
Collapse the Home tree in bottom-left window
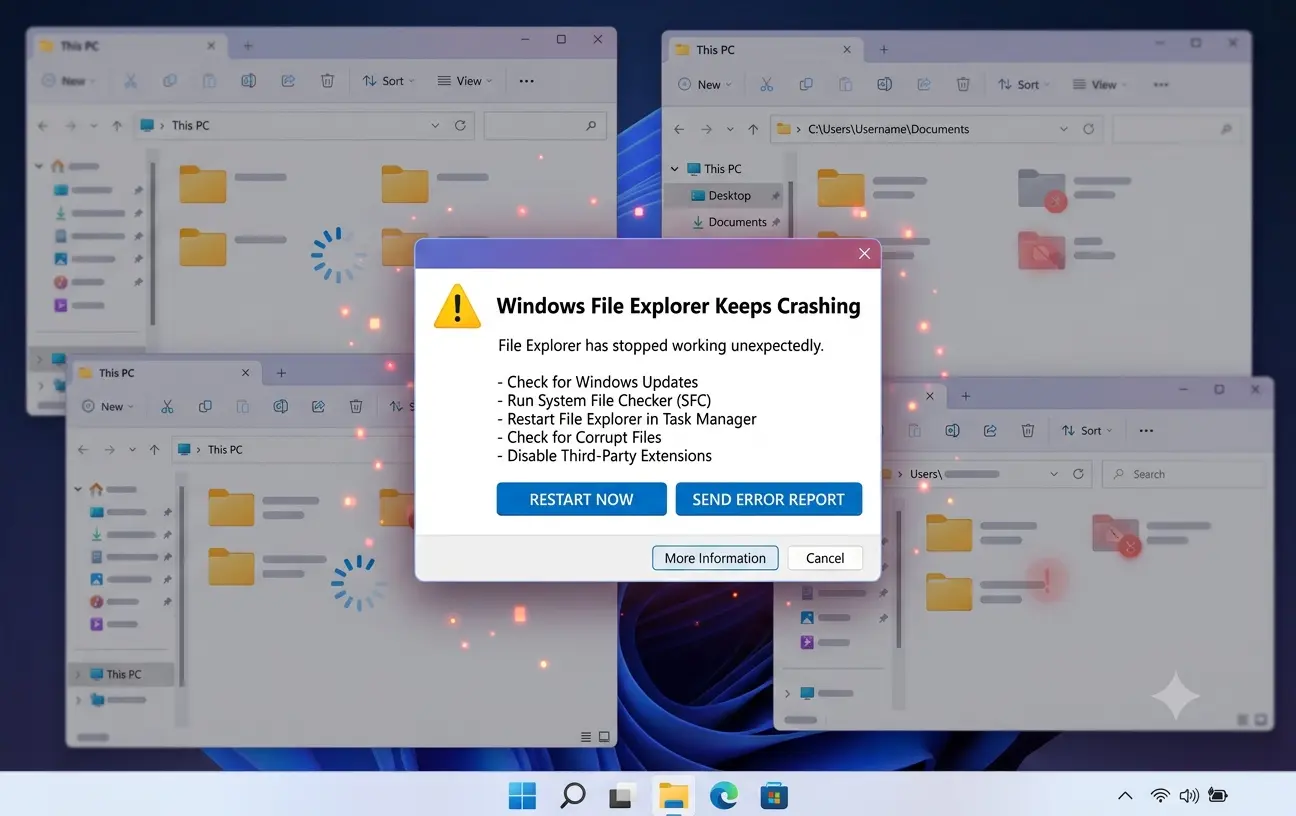pos(79,490)
